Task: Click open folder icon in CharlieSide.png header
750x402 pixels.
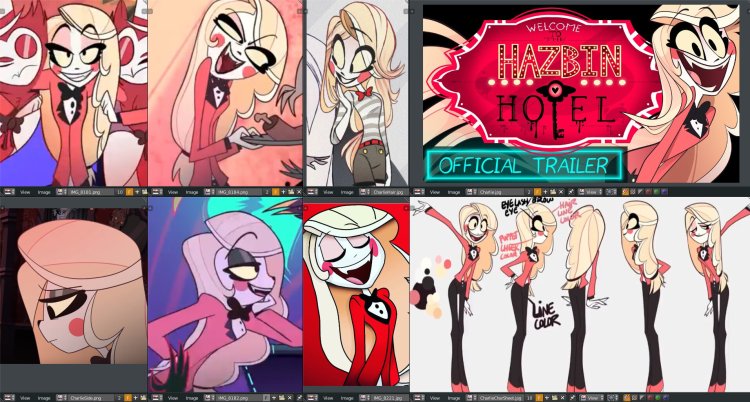Action: 143,397
